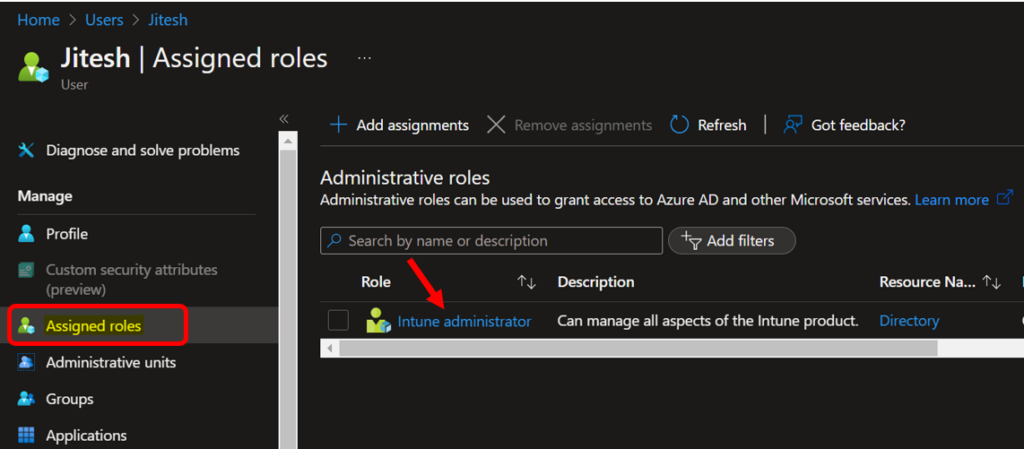Click the Groups sidebar icon
Image resolution: width=1024 pixels, height=449 pixels.
point(26,399)
